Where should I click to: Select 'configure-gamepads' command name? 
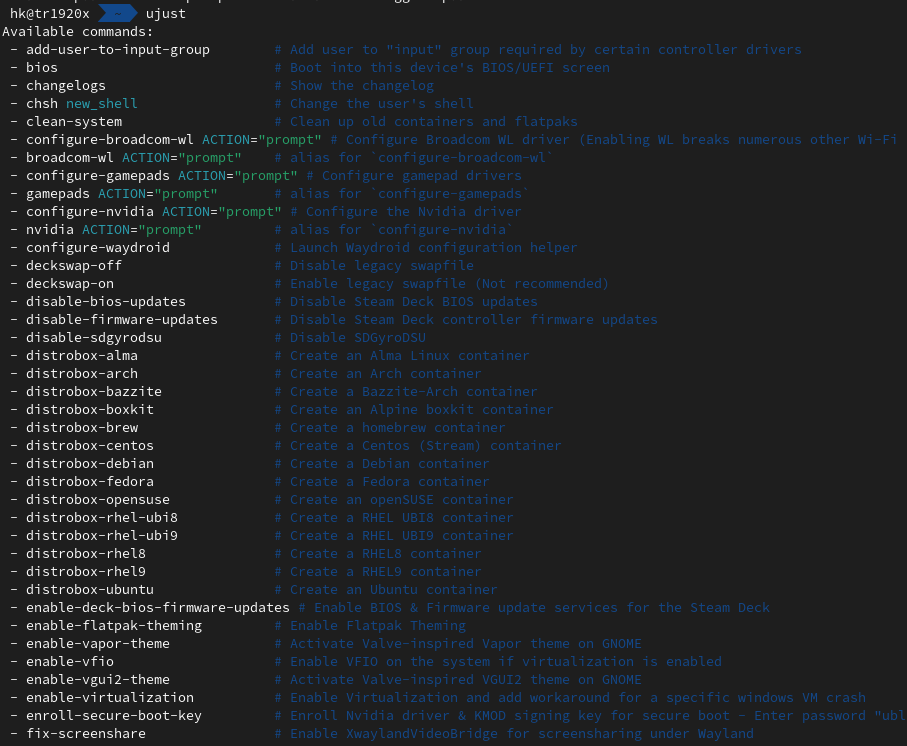98,175
